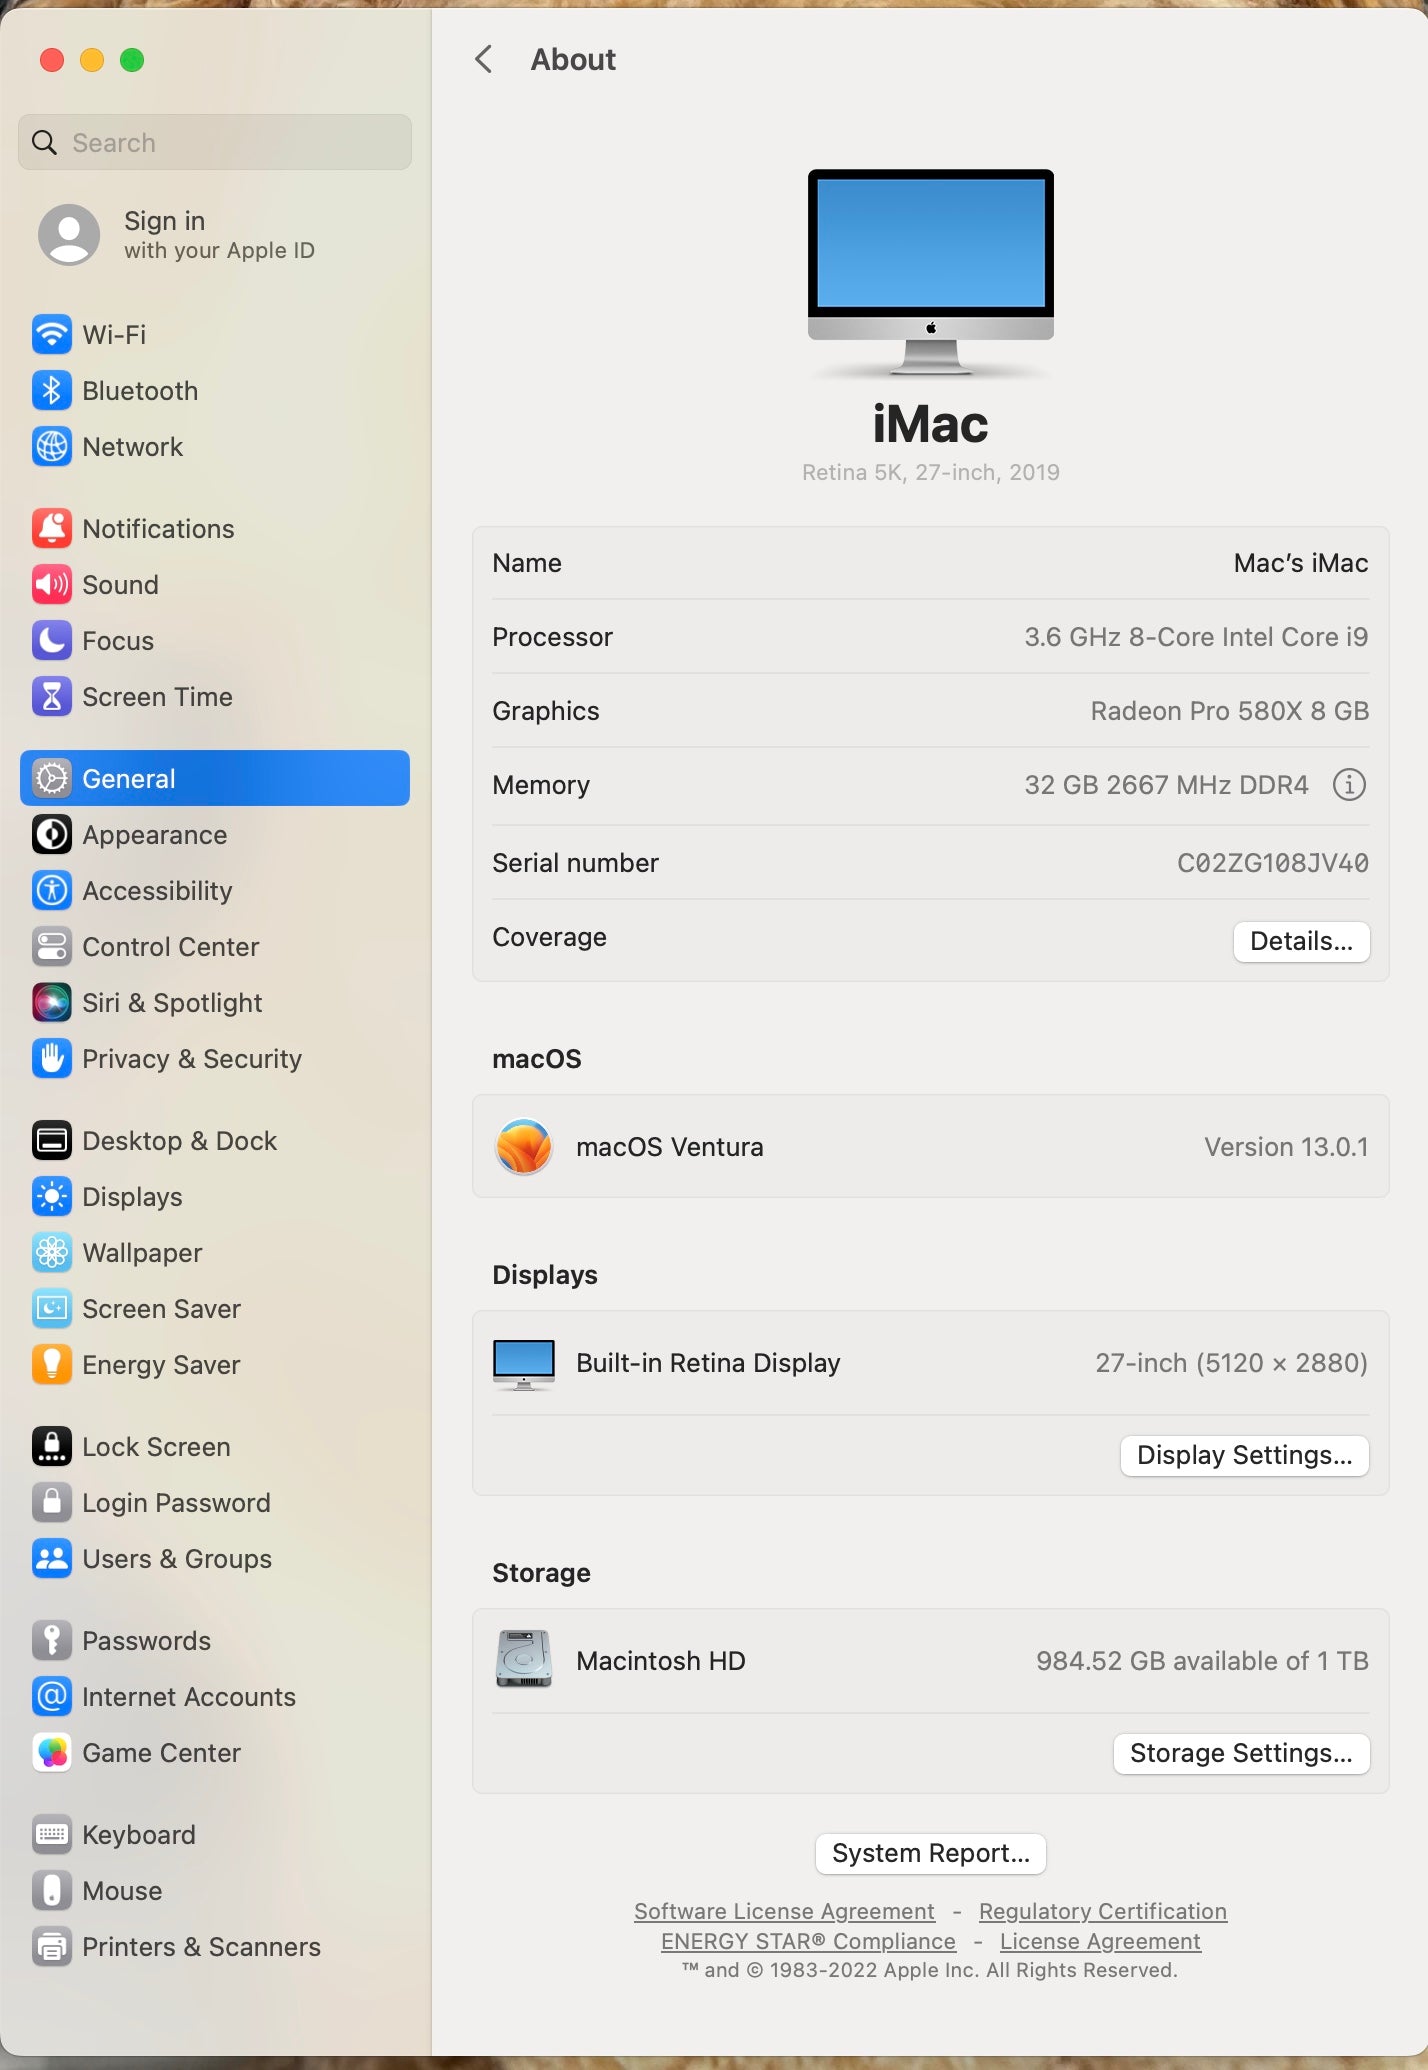Image resolution: width=1428 pixels, height=2070 pixels.
Task: Open ENERGY STAR Compliance link
Action: 808,1941
